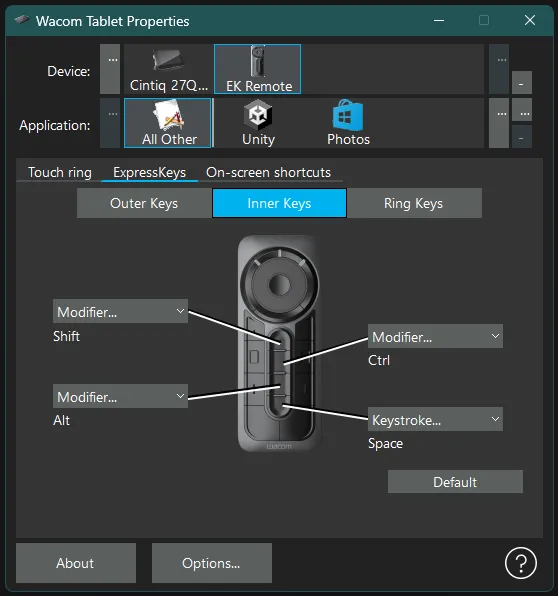558x596 pixels.
Task: Open the Keystroke dropdown set to Space
Action: pyautogui.click(x=435, y=419)
